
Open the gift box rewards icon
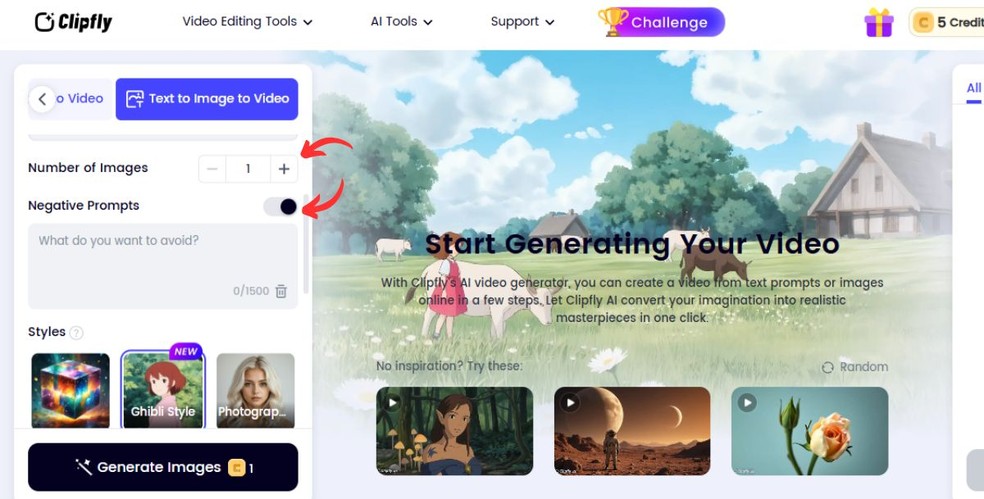pyautogui.click(x=879, y=23)
